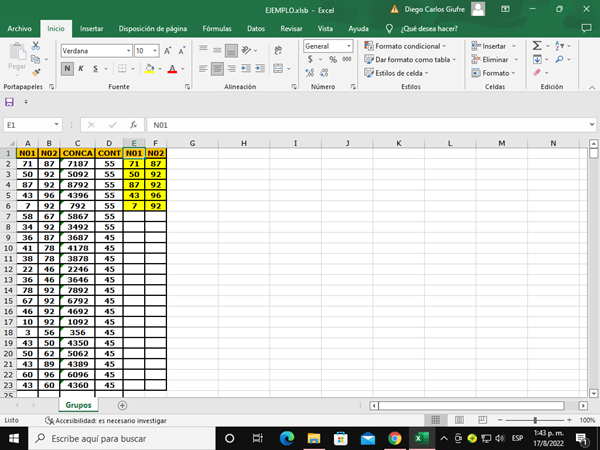
Task: Open the Insertar ribbon tab
Action: 91,29
